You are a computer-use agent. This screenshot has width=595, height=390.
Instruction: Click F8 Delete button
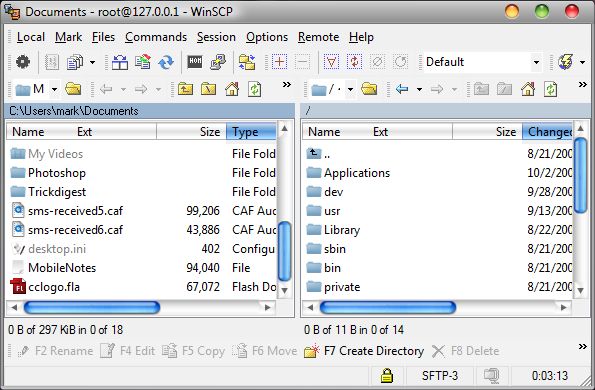pyautogui.click(x=465, y=351)
